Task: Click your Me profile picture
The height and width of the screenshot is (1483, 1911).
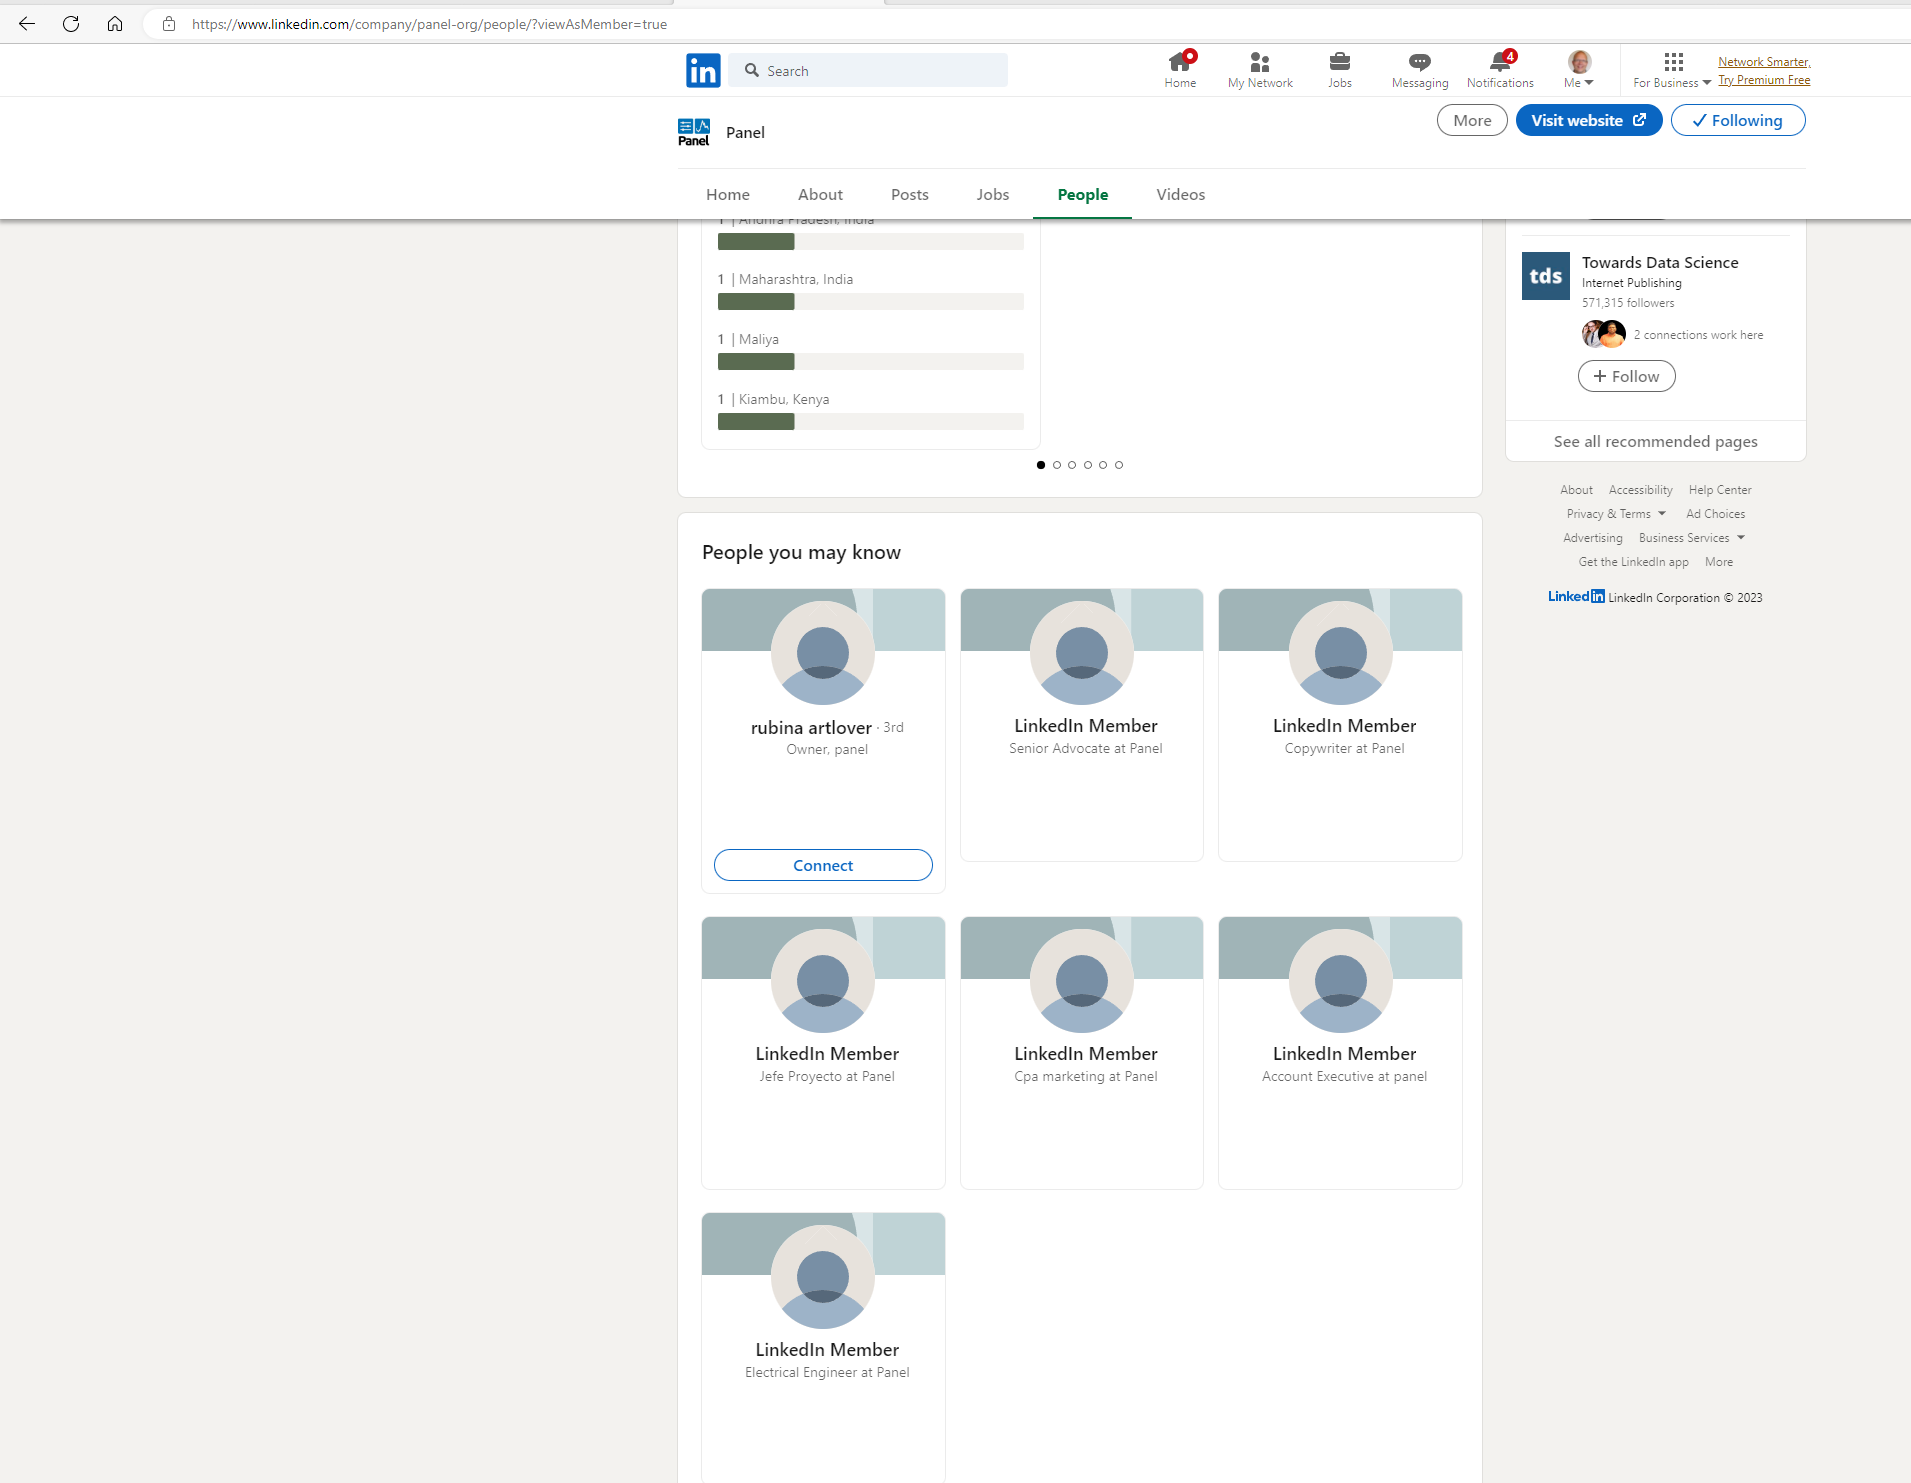Action: pyautogui.click(x=1578, y=62)
